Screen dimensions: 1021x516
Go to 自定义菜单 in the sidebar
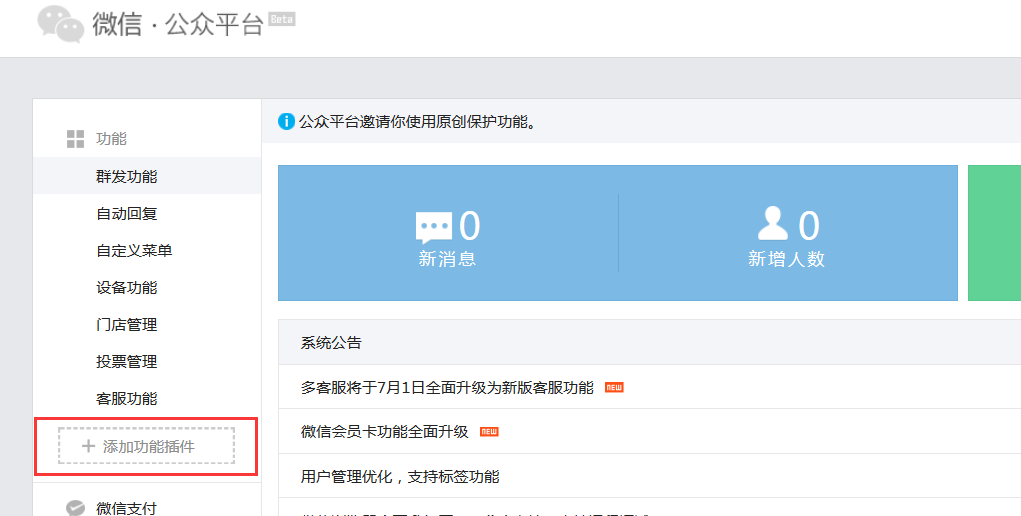[134, 250]
